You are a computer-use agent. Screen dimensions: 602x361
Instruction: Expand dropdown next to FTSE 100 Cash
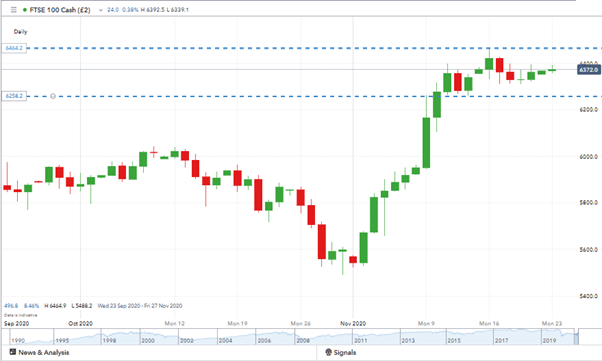pos(101,10)
